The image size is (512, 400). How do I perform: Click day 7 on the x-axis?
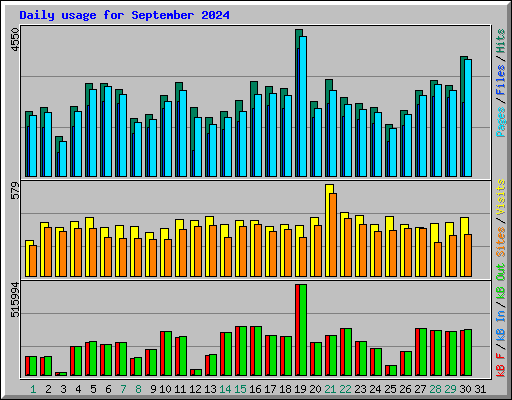(123, 389)
